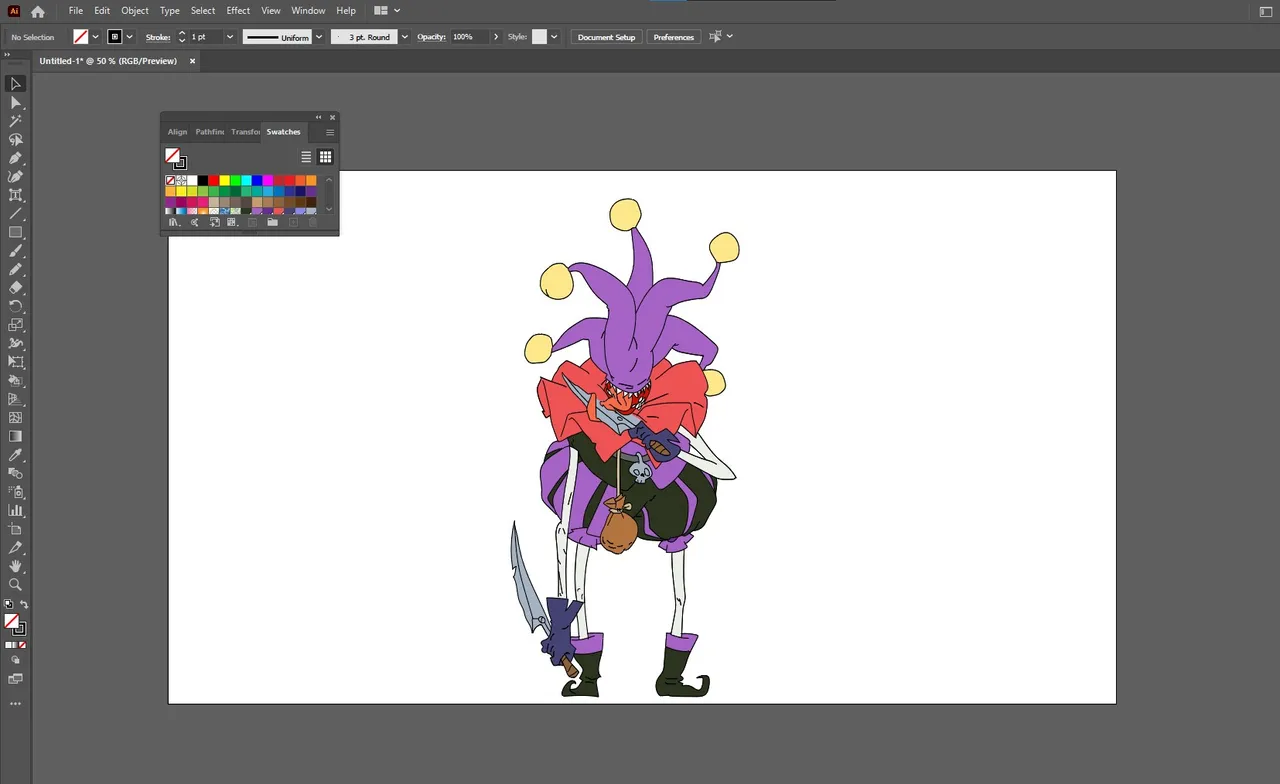
Task: Select the Gradient tool
Action: click(15, 436)
